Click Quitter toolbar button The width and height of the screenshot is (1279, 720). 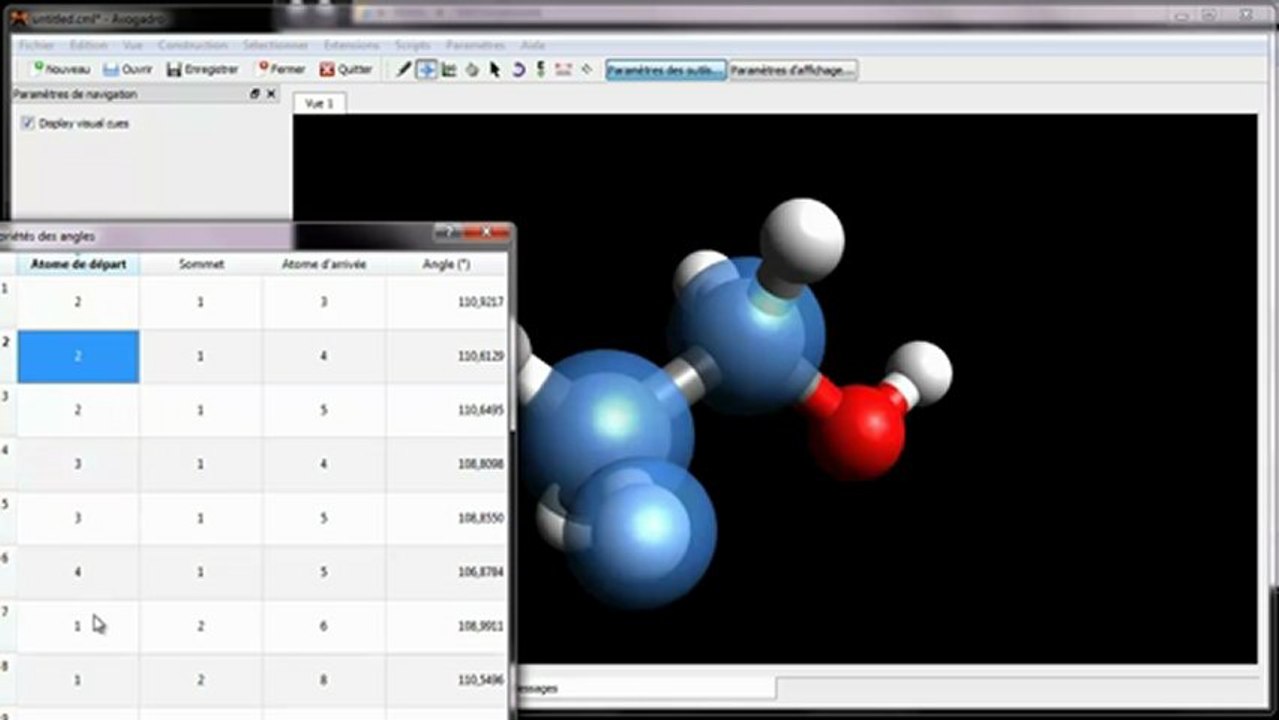(x=346, y=70)
